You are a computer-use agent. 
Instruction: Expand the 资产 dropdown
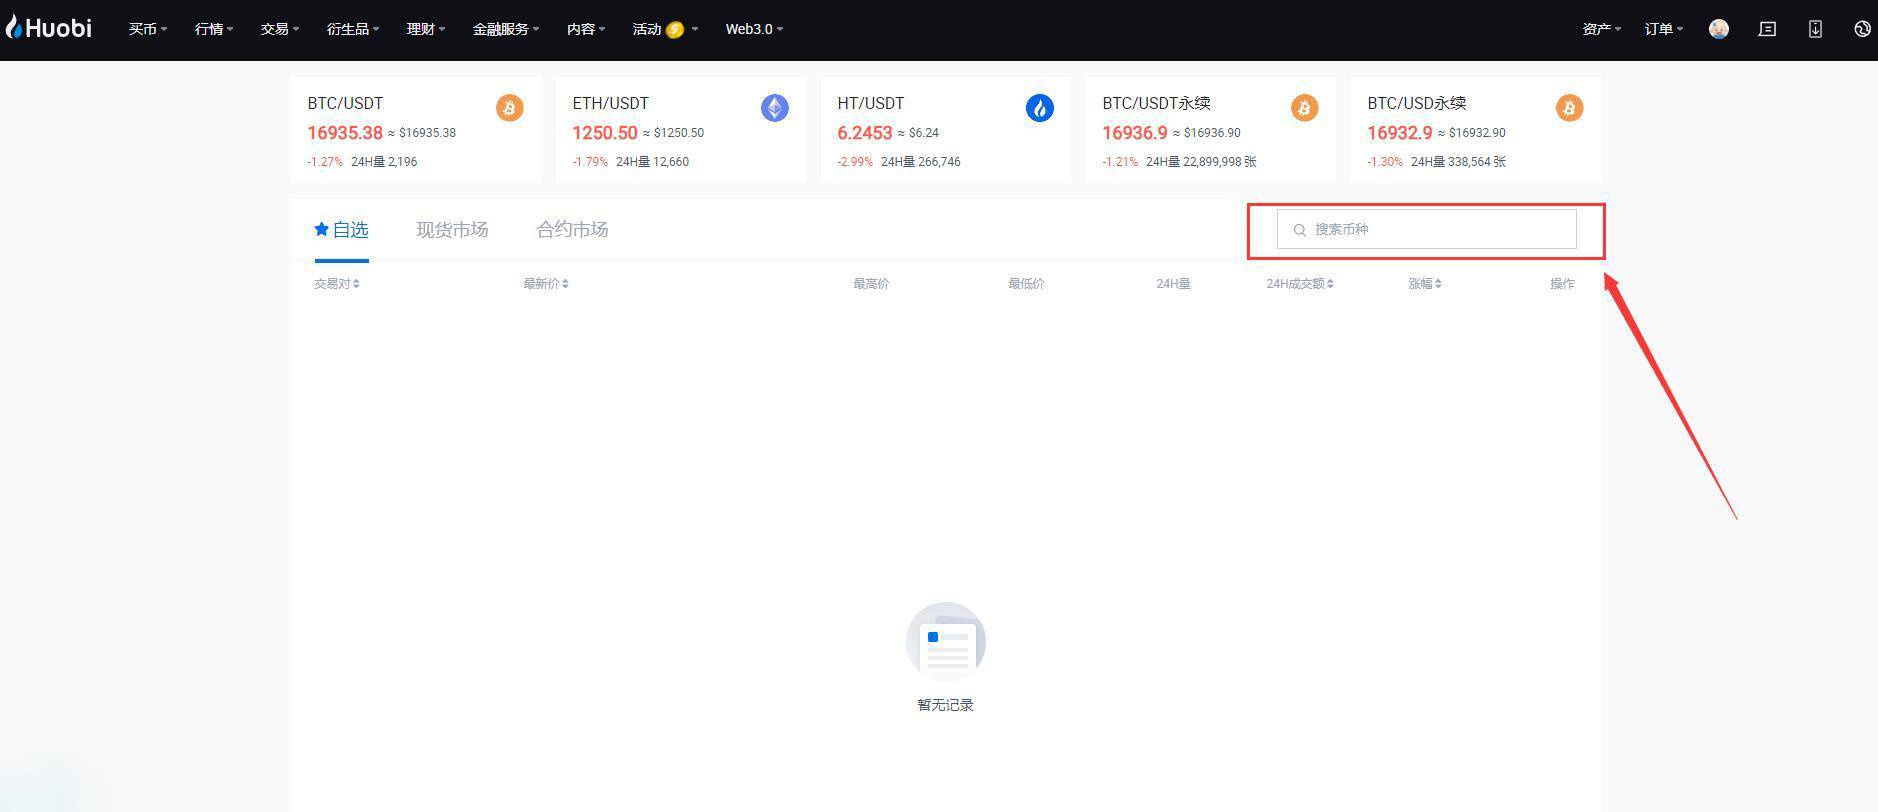(x=1601, y=29)
